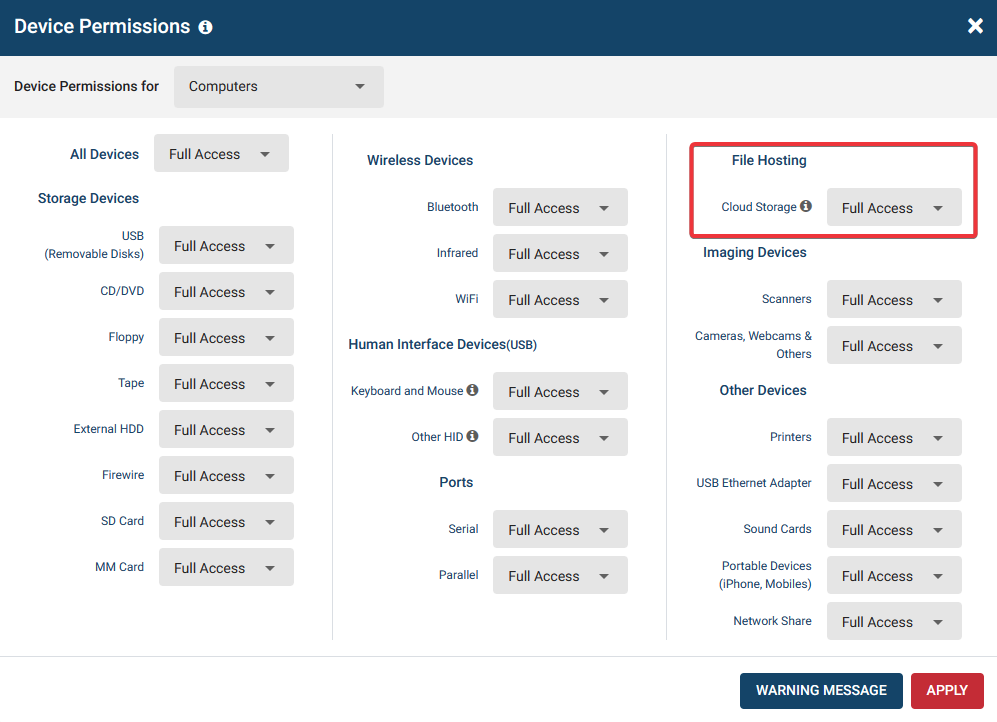This screenshot has height=722, width=997.
Task: Select the WiFi access level dropdown
Action: [560, 299]
